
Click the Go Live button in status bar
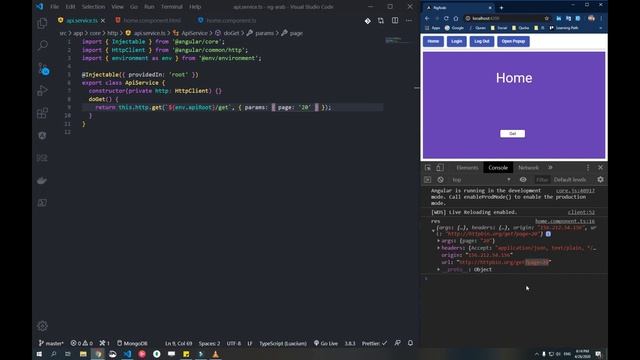(x=326, y=343)
